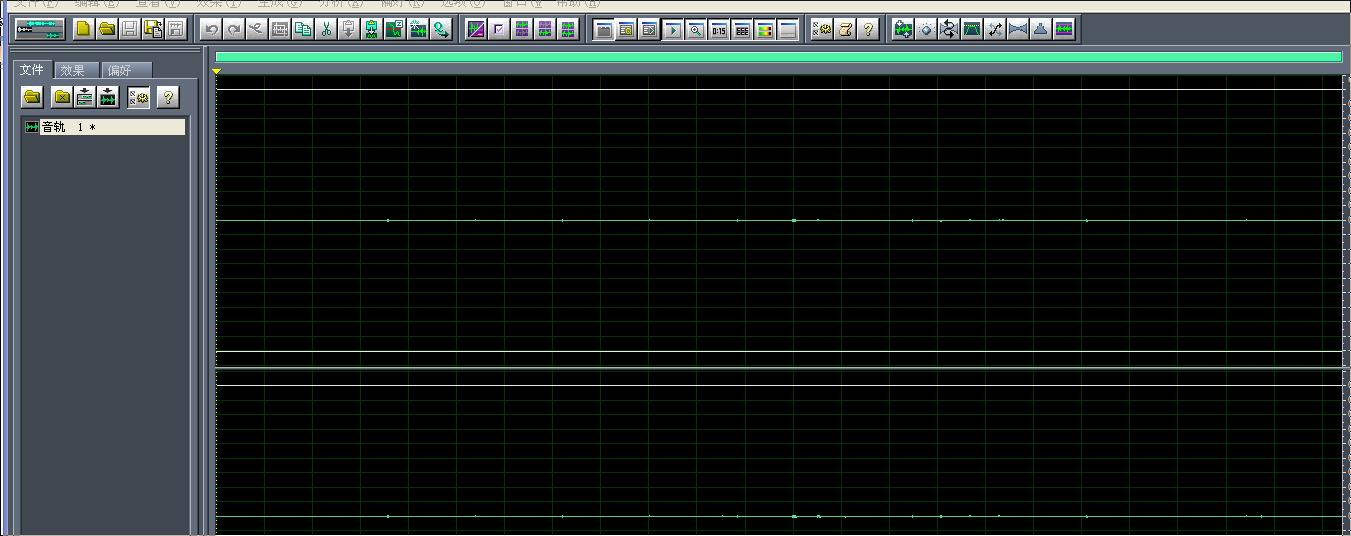
Task: Click the Save As disk-with-pages icon
Action: (152, 29)
